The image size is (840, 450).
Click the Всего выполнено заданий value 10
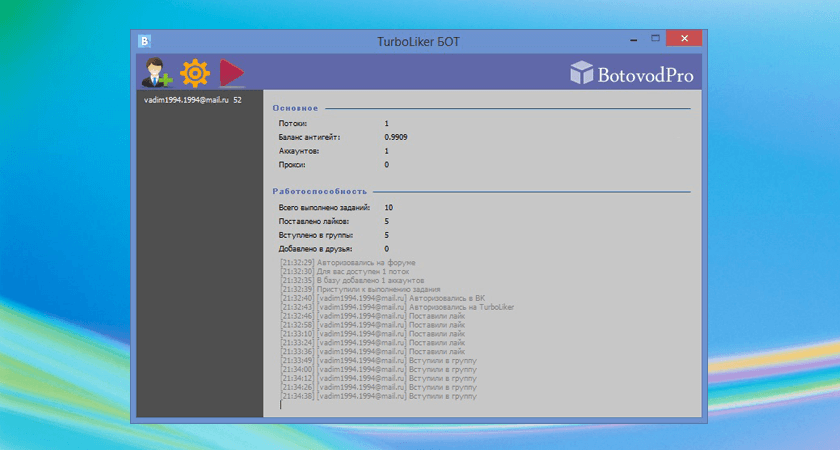pyautogui.click(x=388, y=207)
